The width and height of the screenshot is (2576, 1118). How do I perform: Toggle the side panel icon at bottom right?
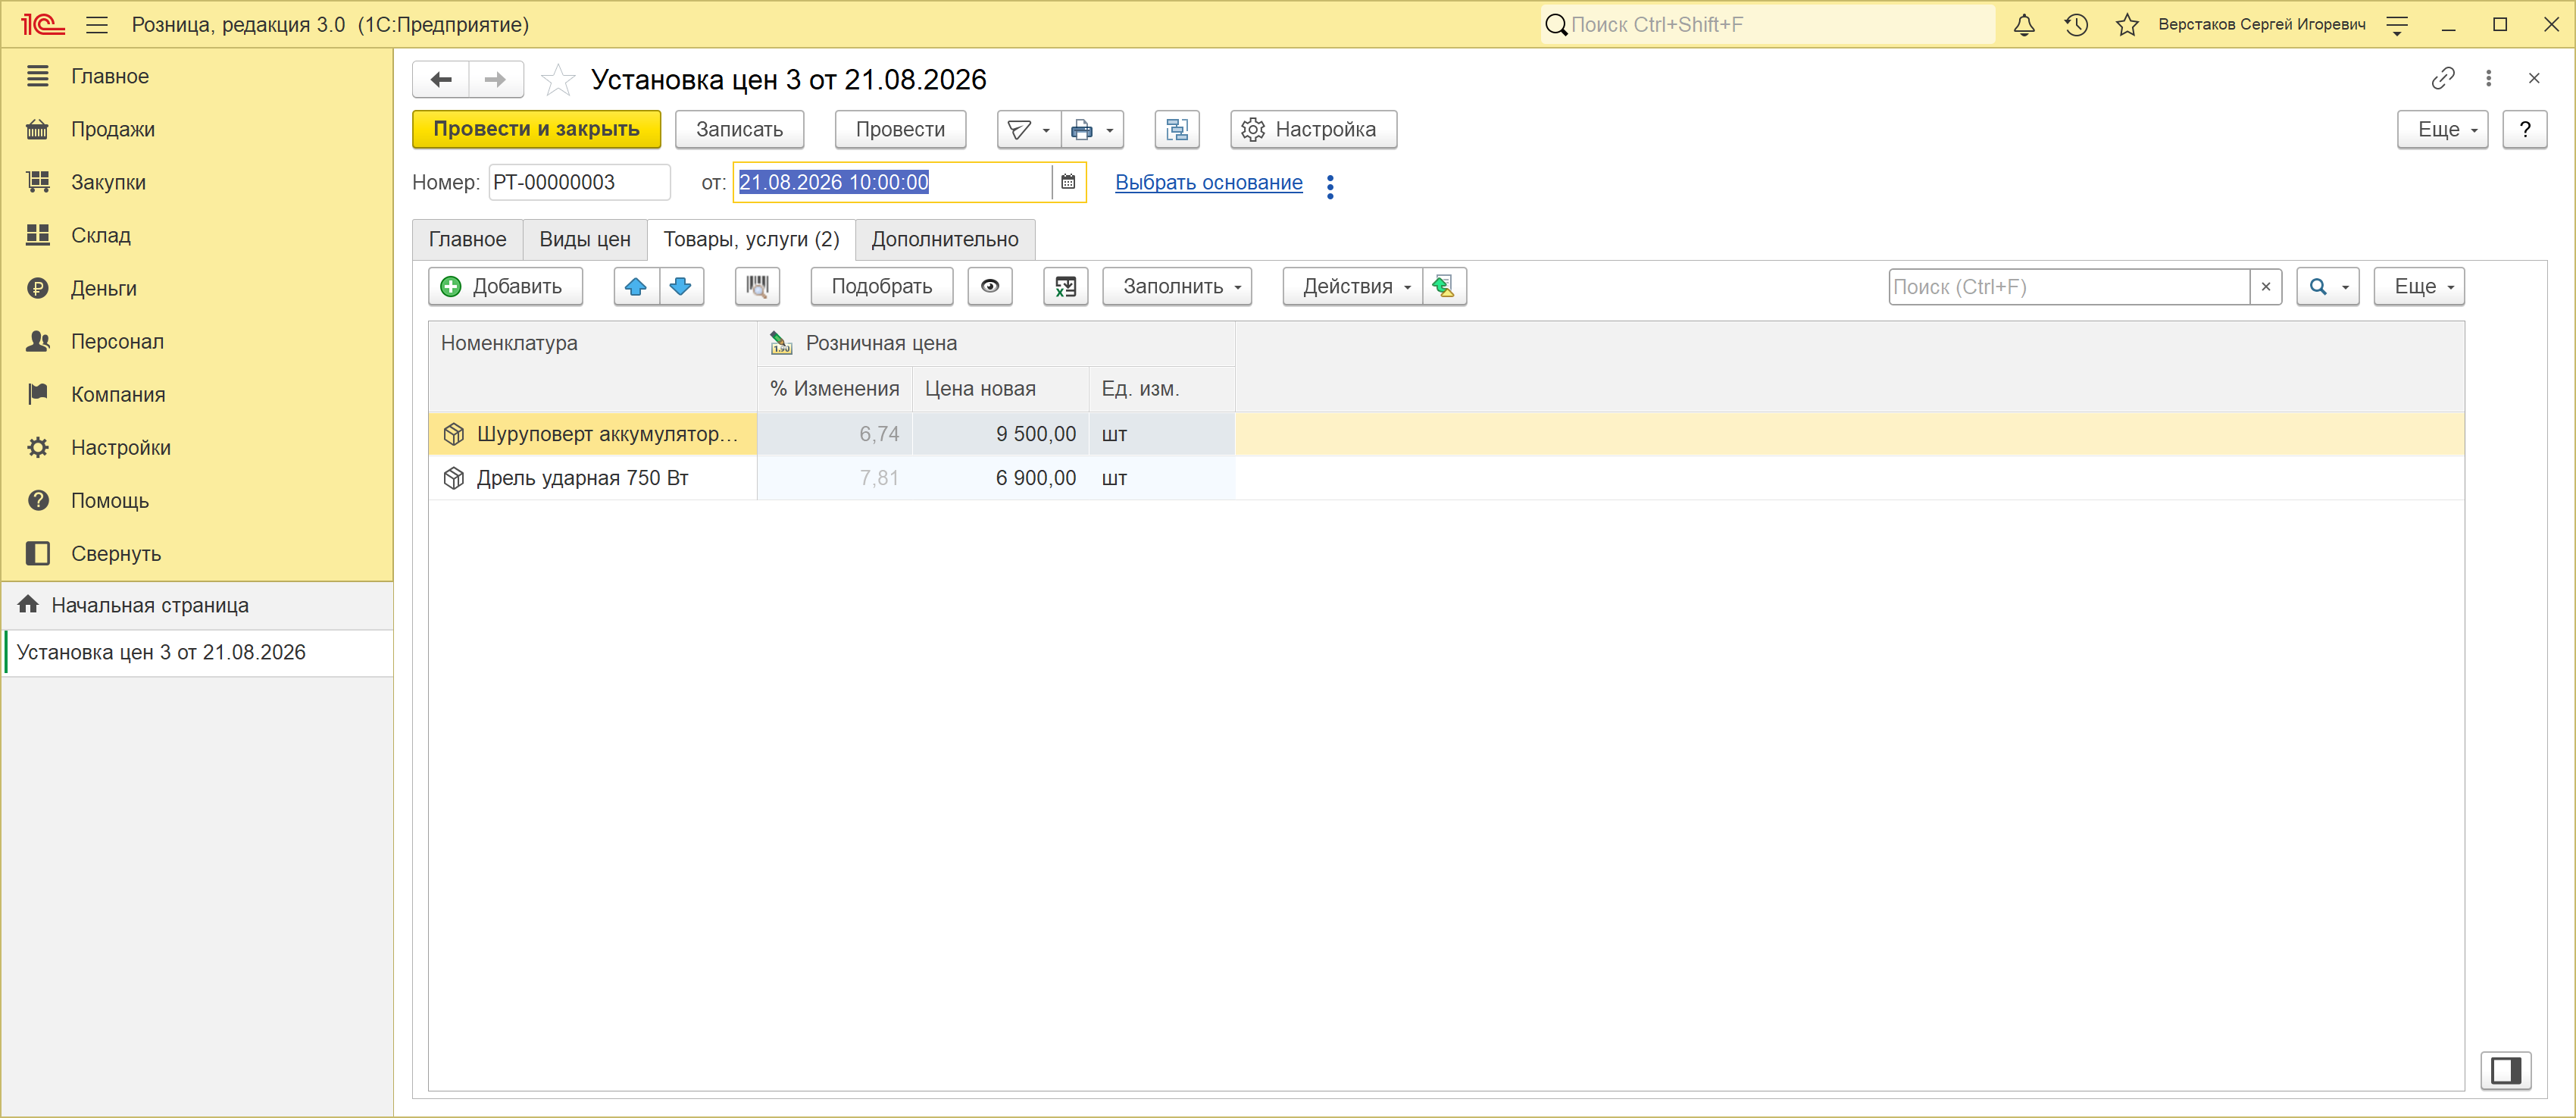[2506, 1071]
